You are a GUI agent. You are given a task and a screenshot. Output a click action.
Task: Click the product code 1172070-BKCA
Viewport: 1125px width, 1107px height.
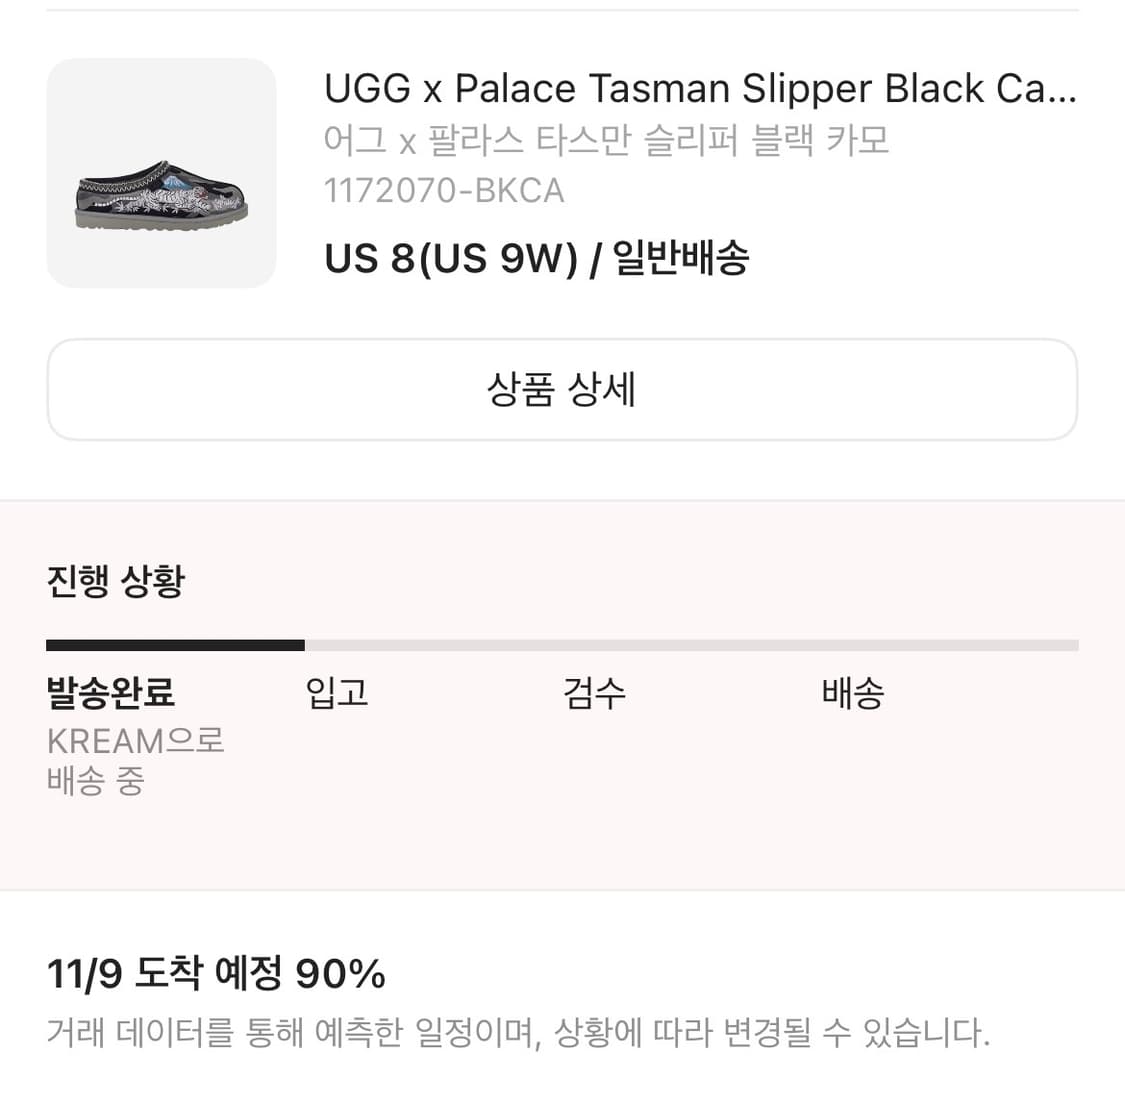(444, 190)
